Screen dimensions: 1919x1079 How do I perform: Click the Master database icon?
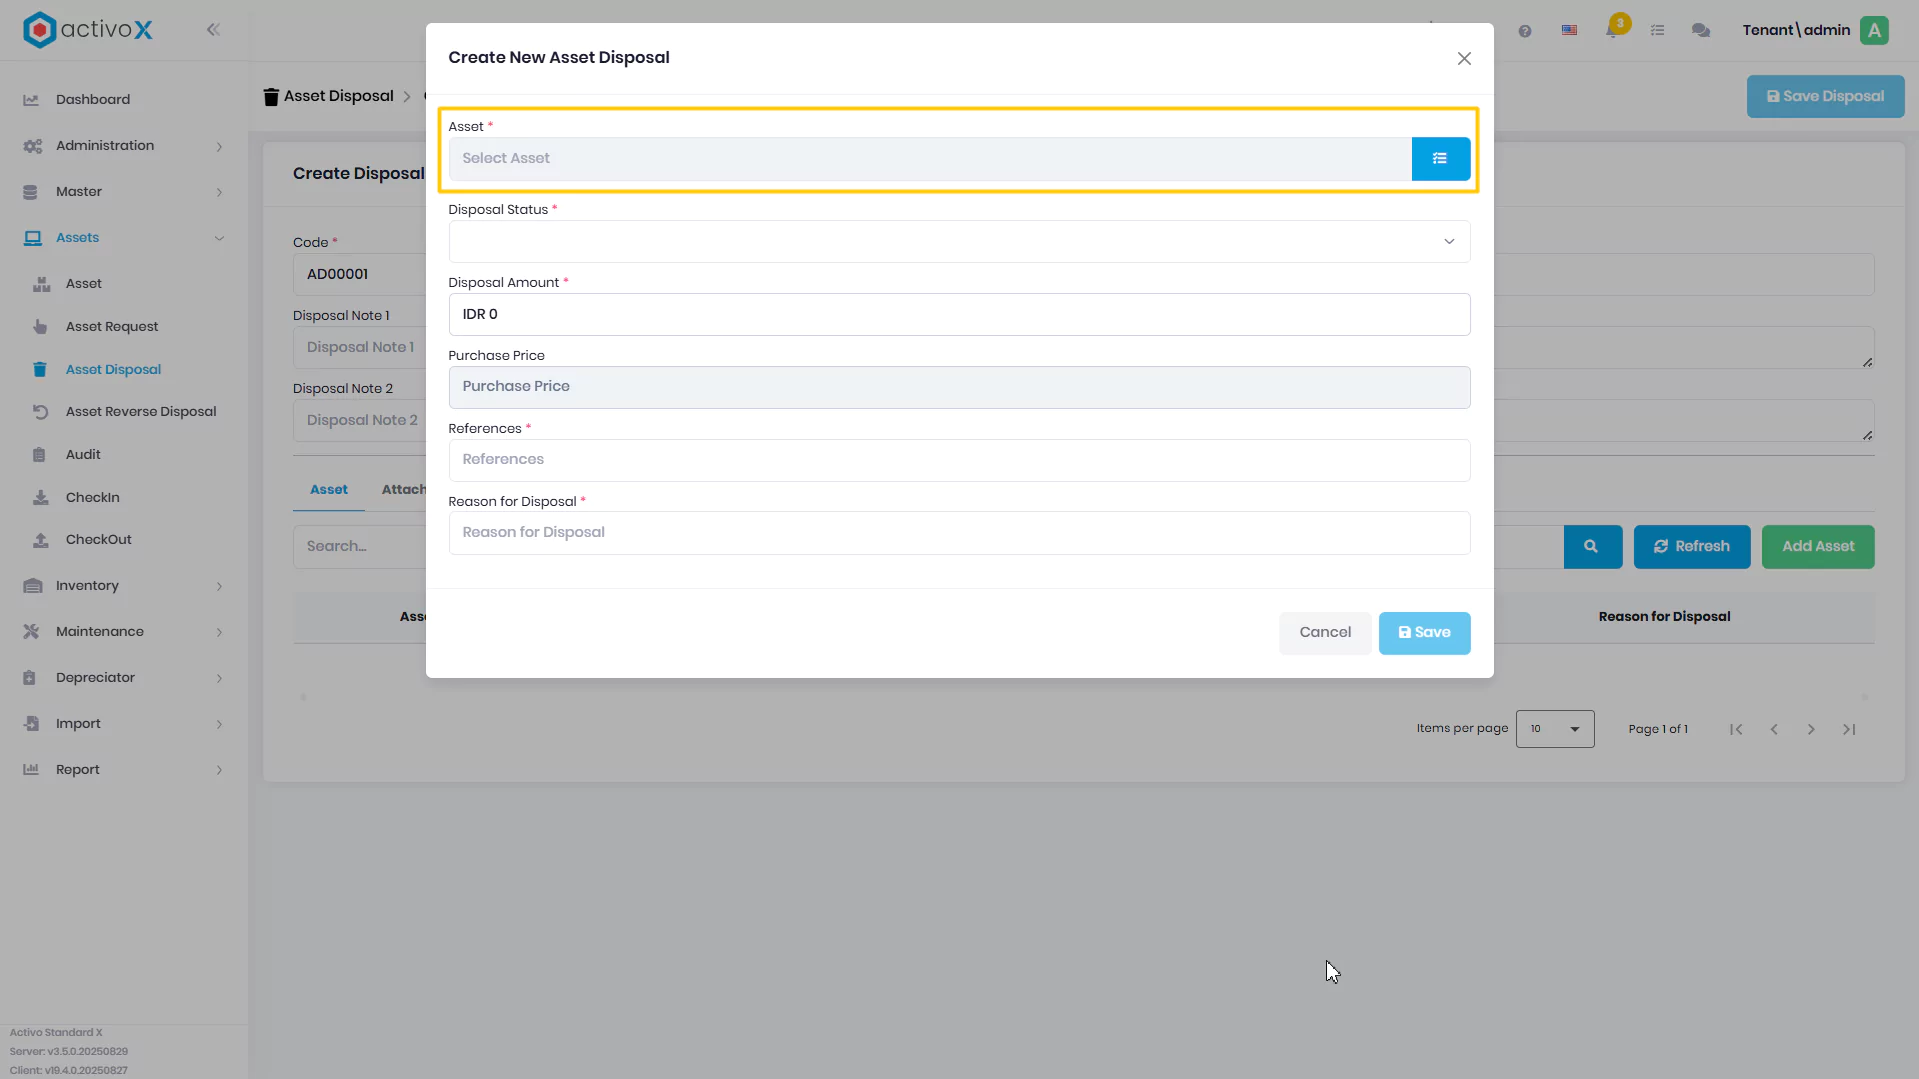click(30, 192)
